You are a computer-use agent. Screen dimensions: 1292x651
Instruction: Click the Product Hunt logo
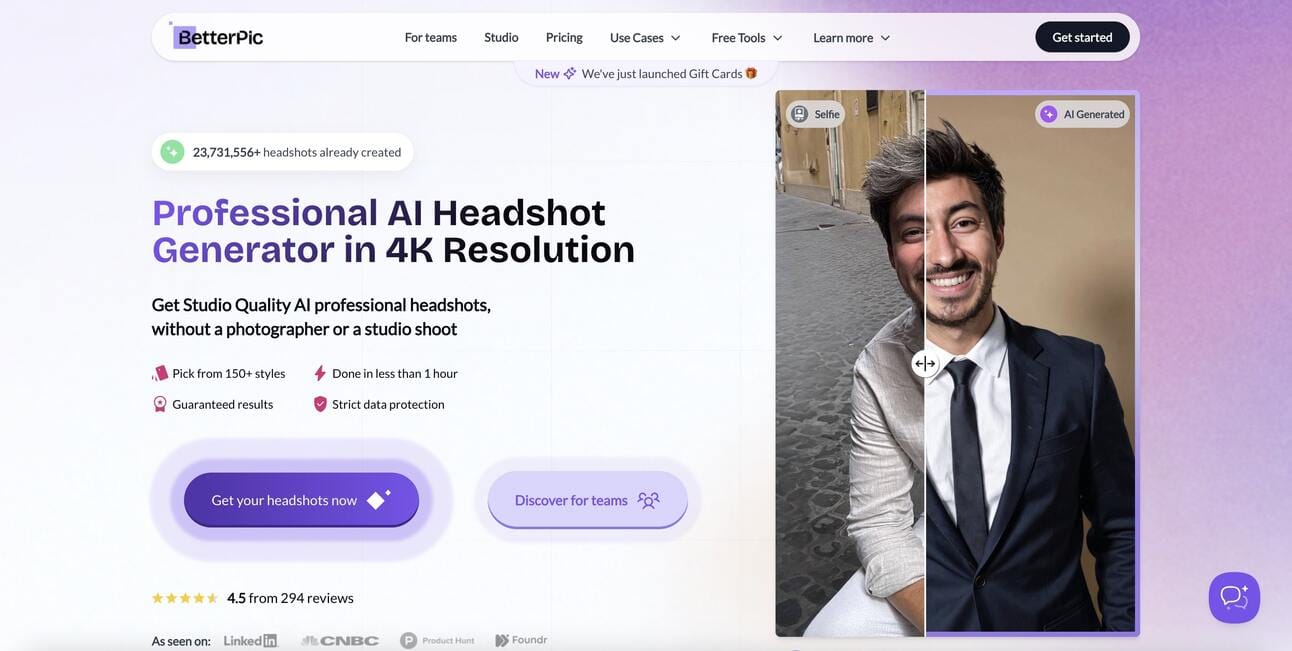[437, 640]
